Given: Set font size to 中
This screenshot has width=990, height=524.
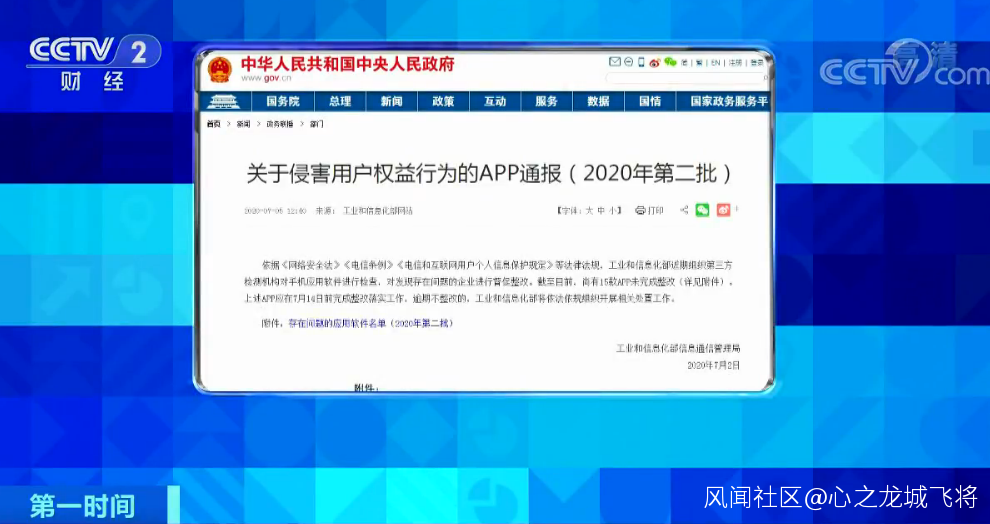Looking at the screenshot, I should click(601, 211).
